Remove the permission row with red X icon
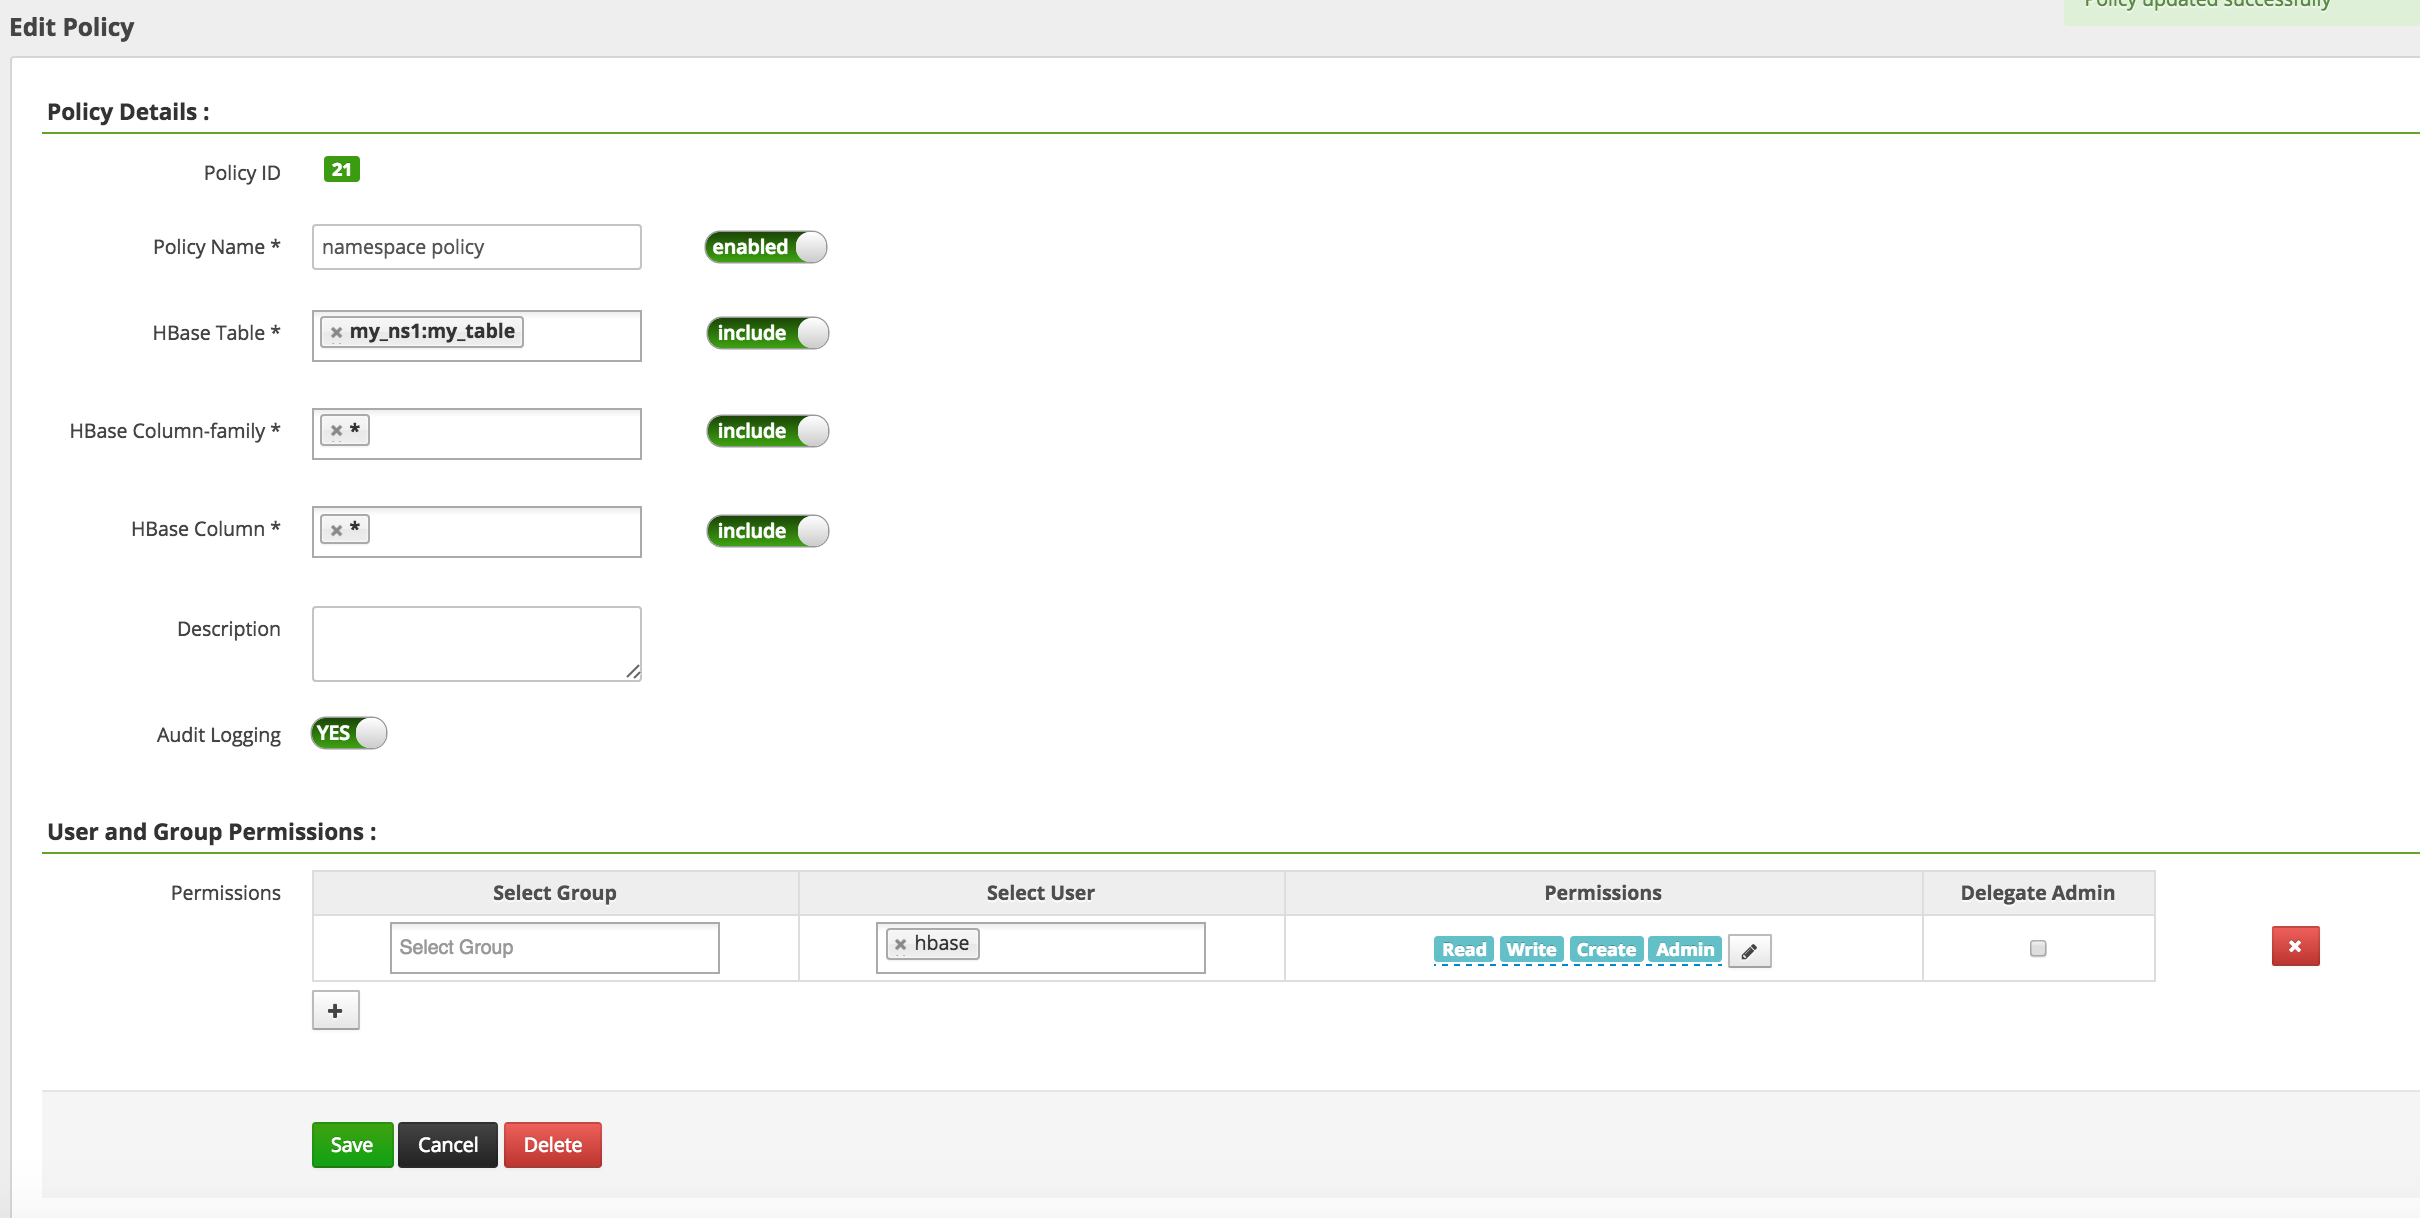Viewport: 2420px width, 1218px height. (2295, 946)
